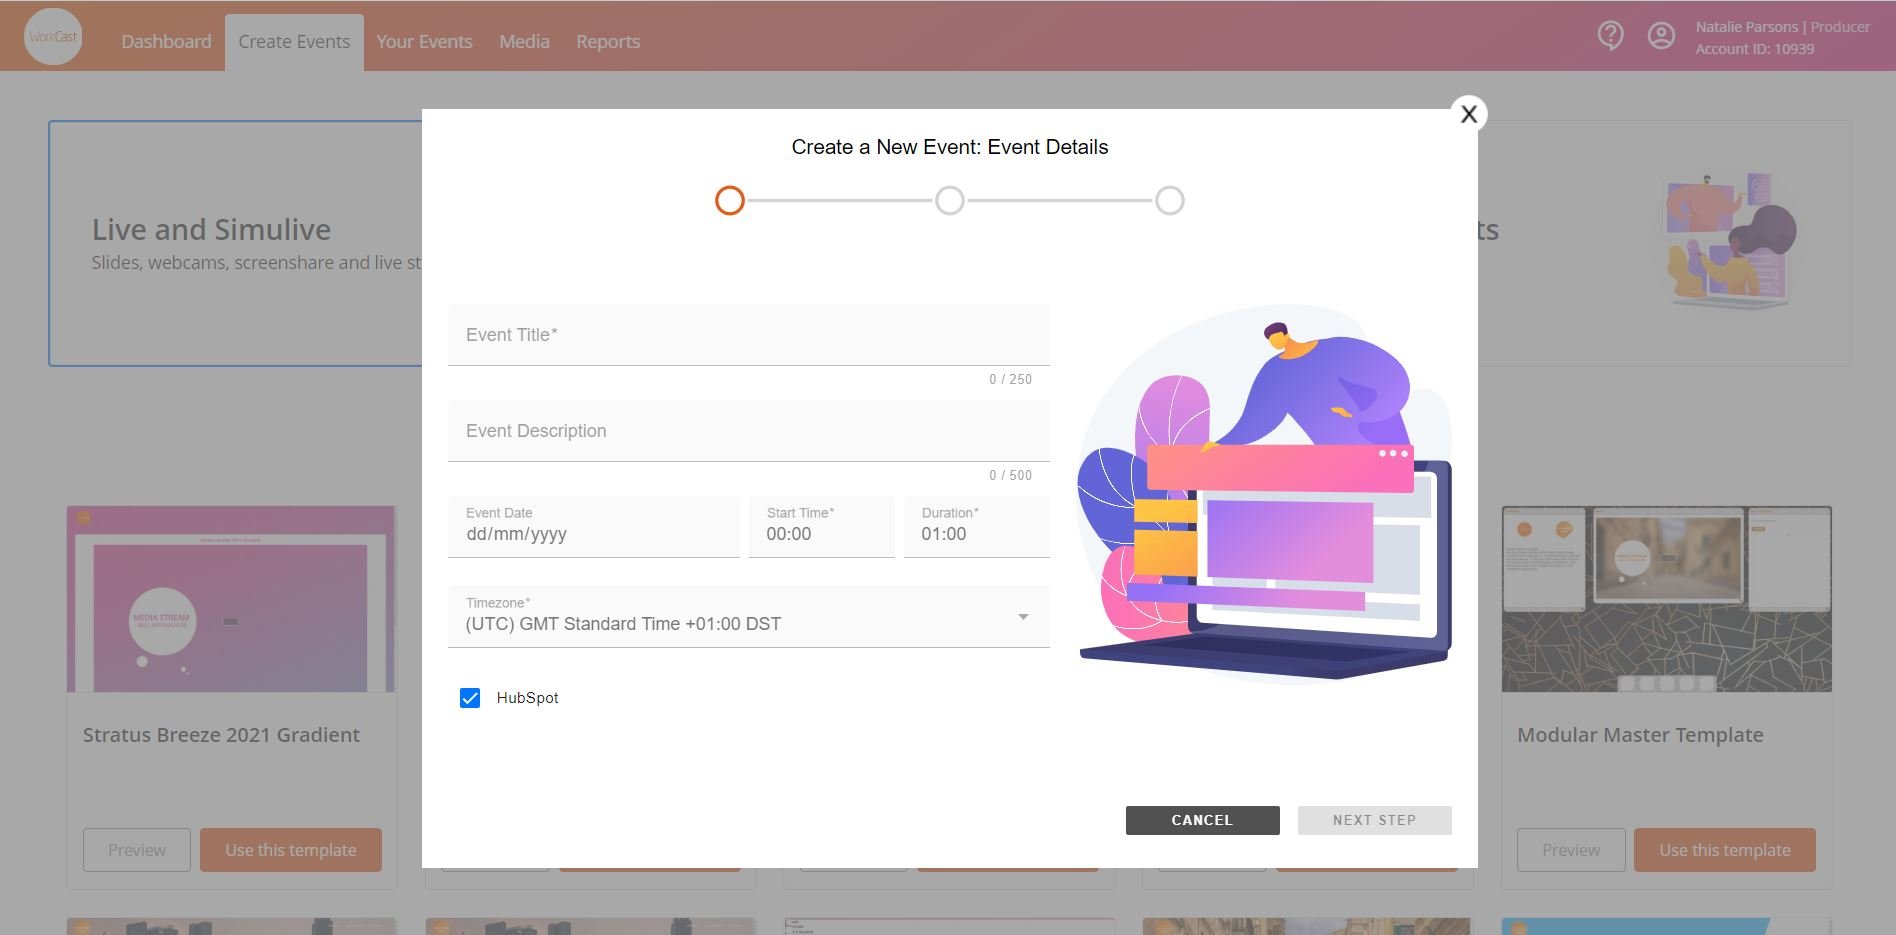Click the WorkCast logo
This screenshot has height=935, width=1896.
click(x=52, y=36)
